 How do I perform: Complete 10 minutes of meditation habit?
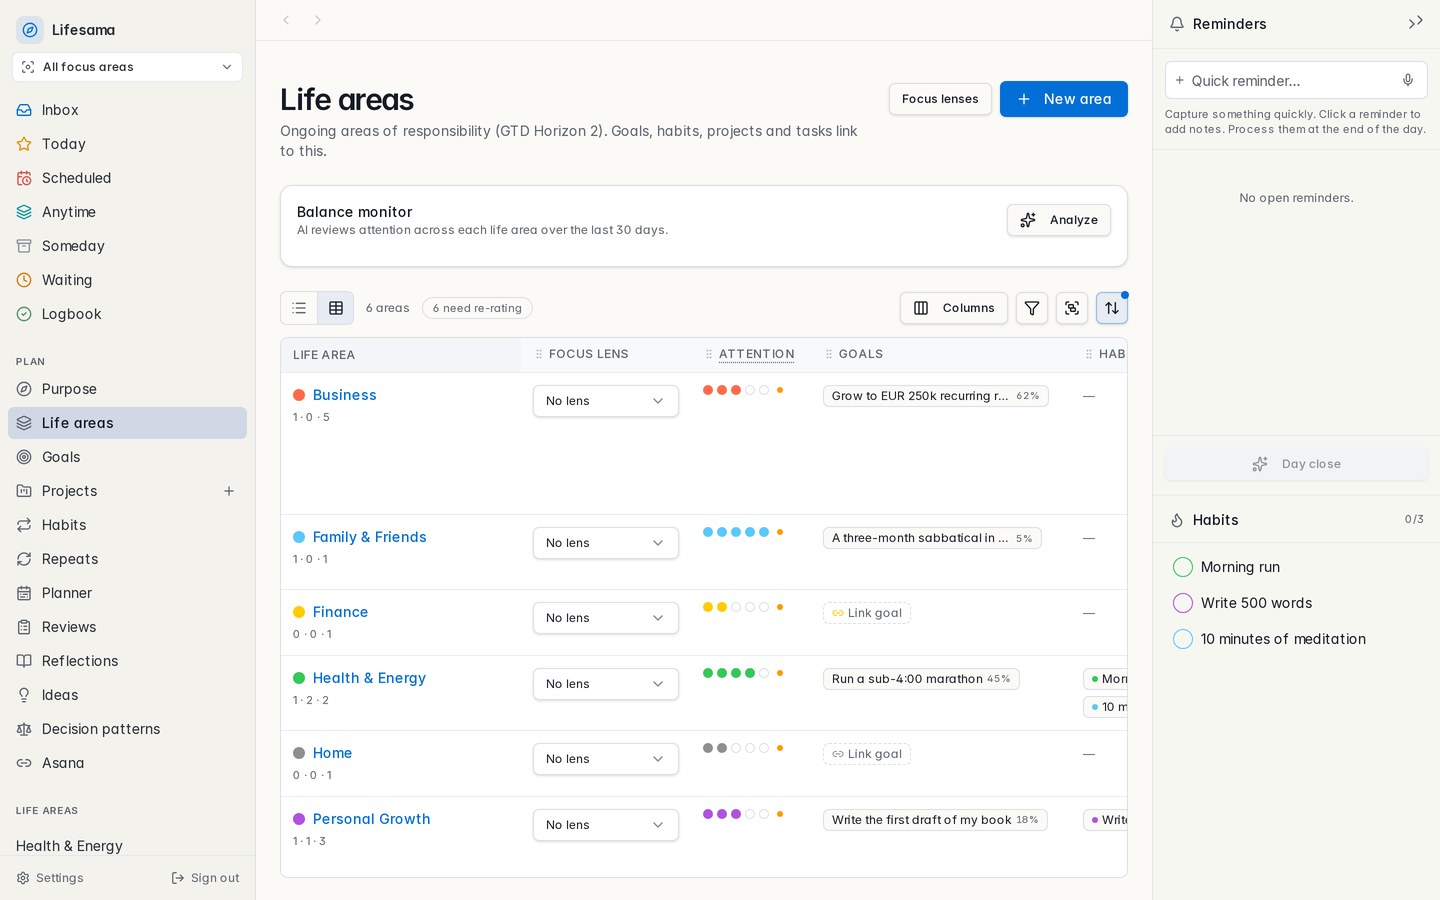coord(1183,639)
